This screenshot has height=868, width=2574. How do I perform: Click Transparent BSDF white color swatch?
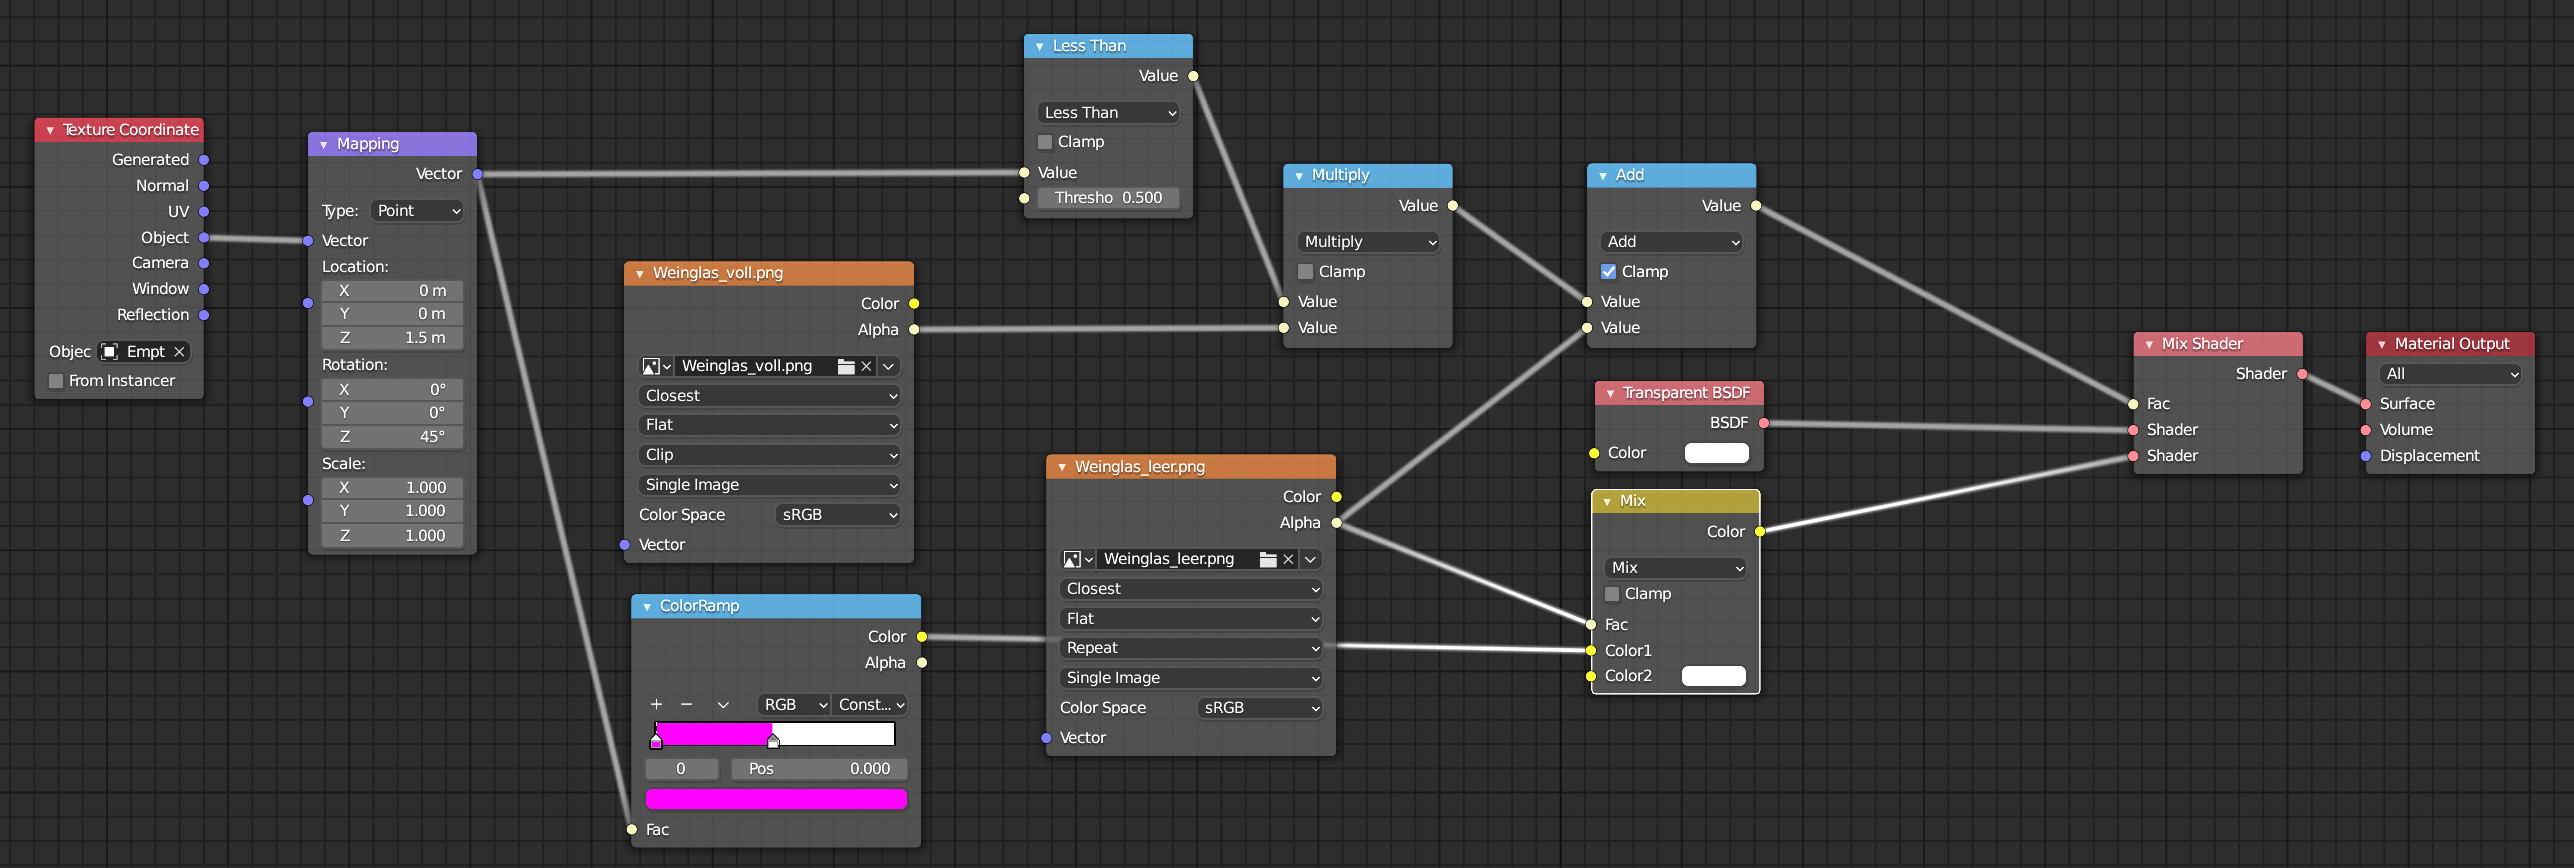(x=1717, y=453)
